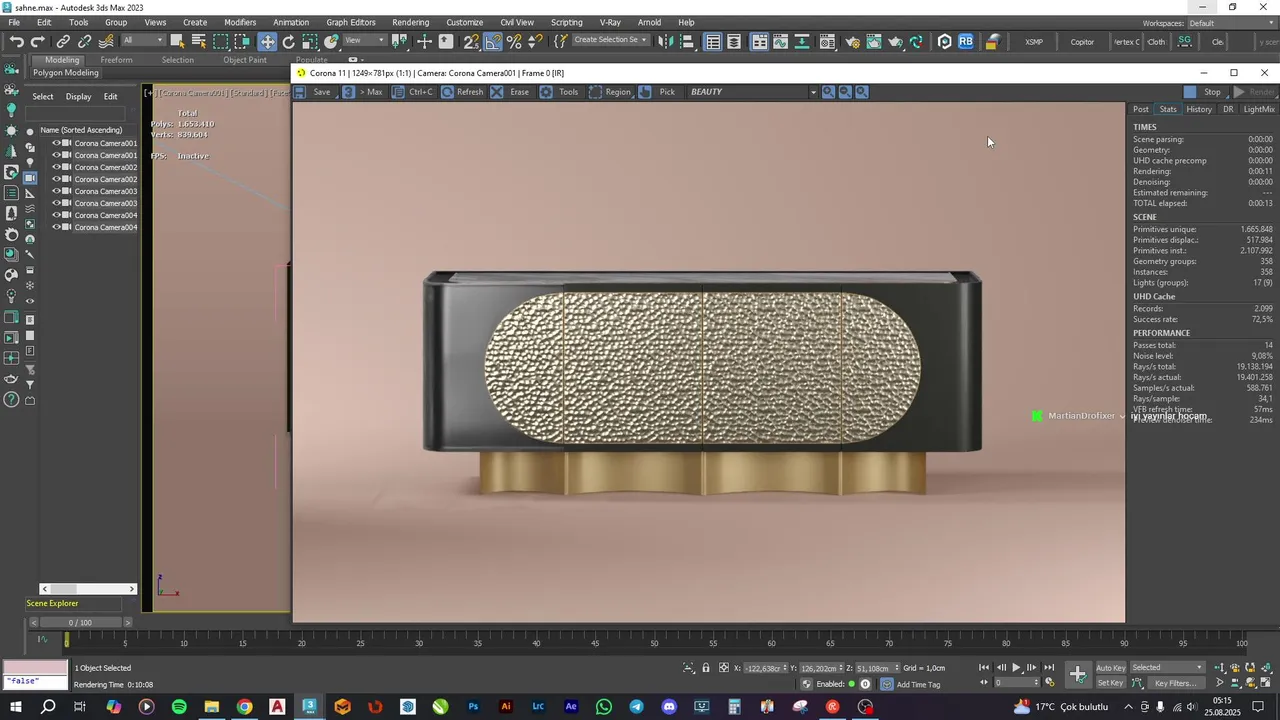Open the Object Paint ribbon tab
1280x720 pixels.
tap(245, 60)
